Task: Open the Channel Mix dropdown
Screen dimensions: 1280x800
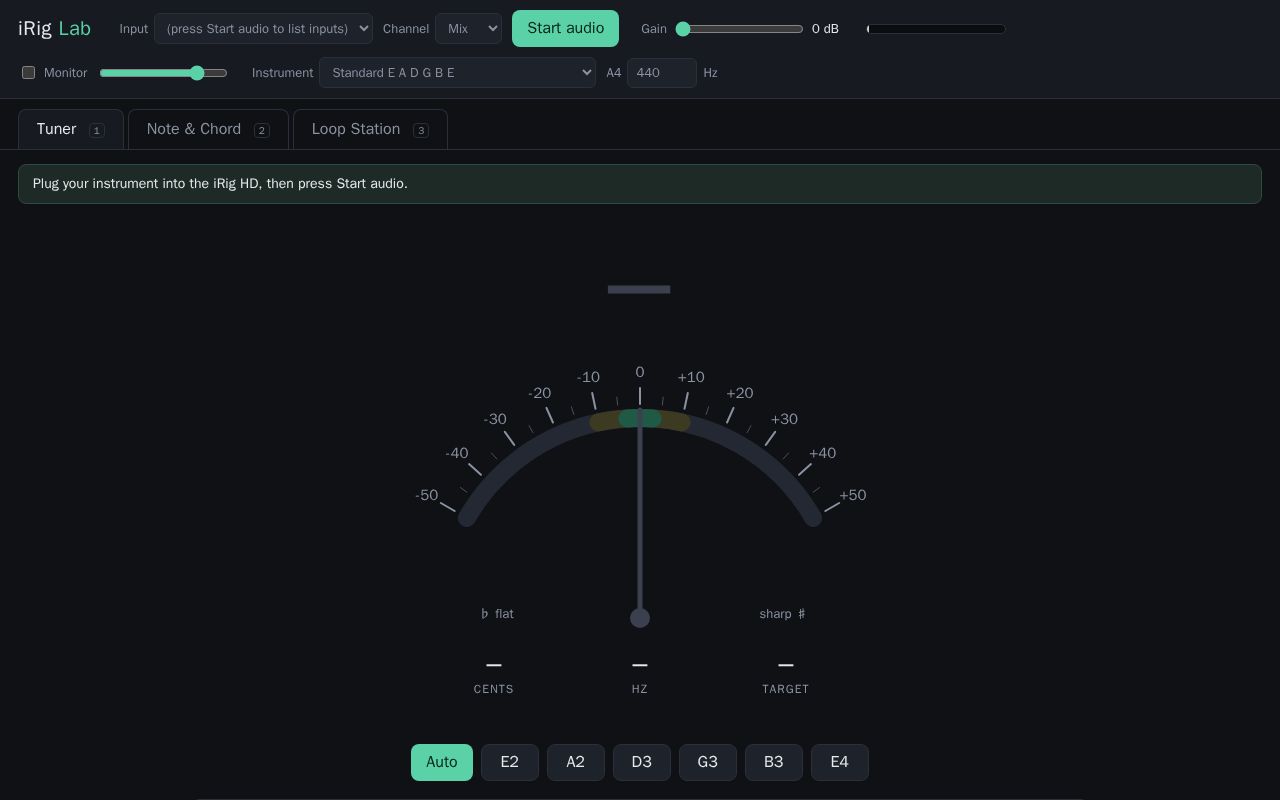Action: pos(468,29)
